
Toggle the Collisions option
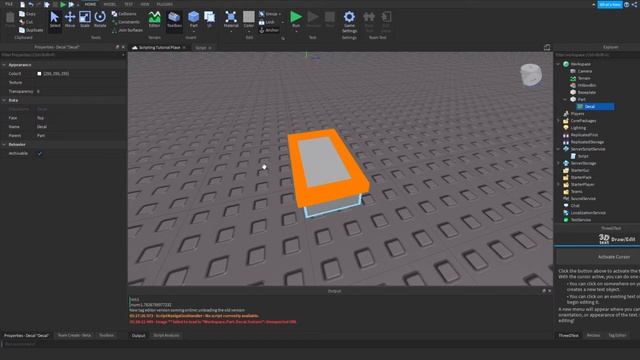[124, 14]
